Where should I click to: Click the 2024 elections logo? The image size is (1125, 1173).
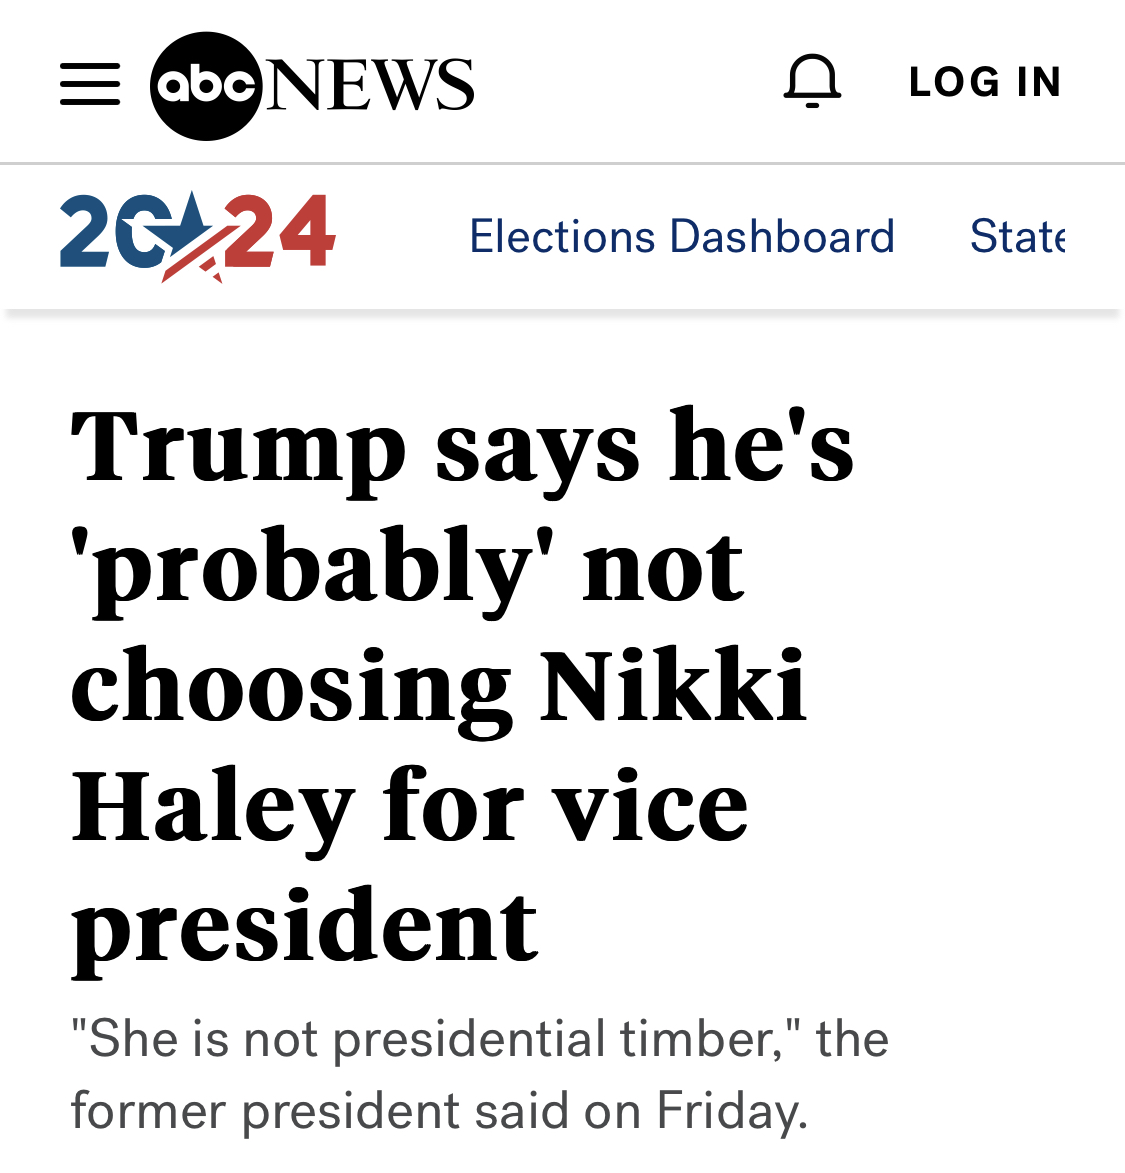[x=198, y=236]
